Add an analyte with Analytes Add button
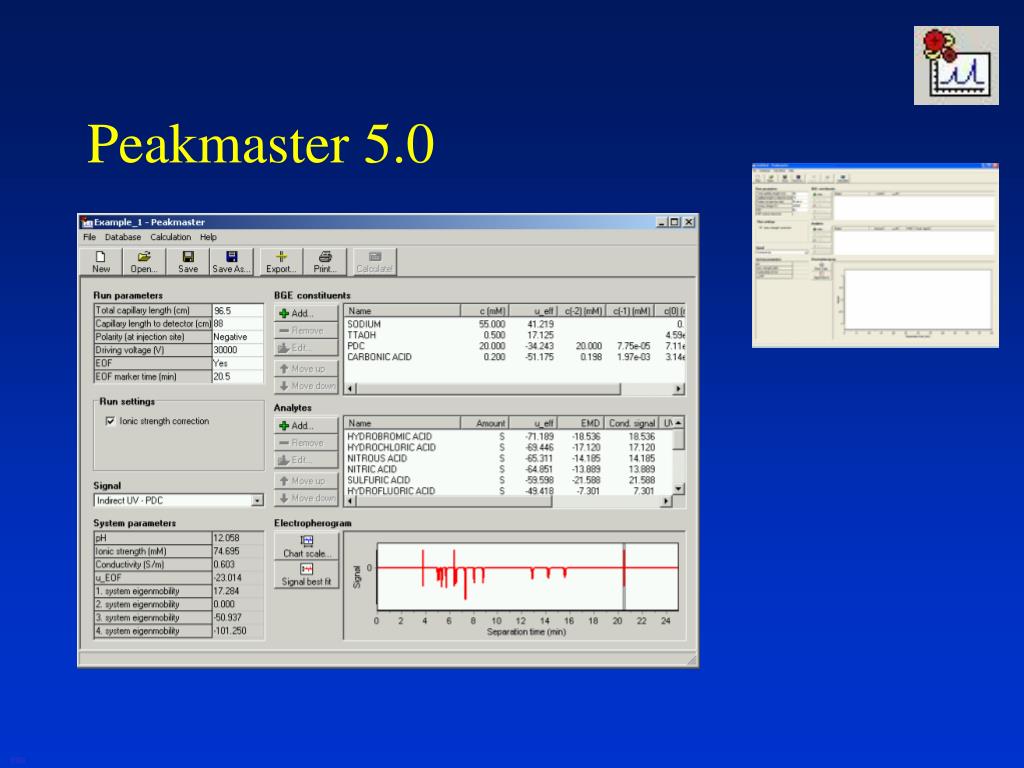1024x768 pixels. coord(306,426)
